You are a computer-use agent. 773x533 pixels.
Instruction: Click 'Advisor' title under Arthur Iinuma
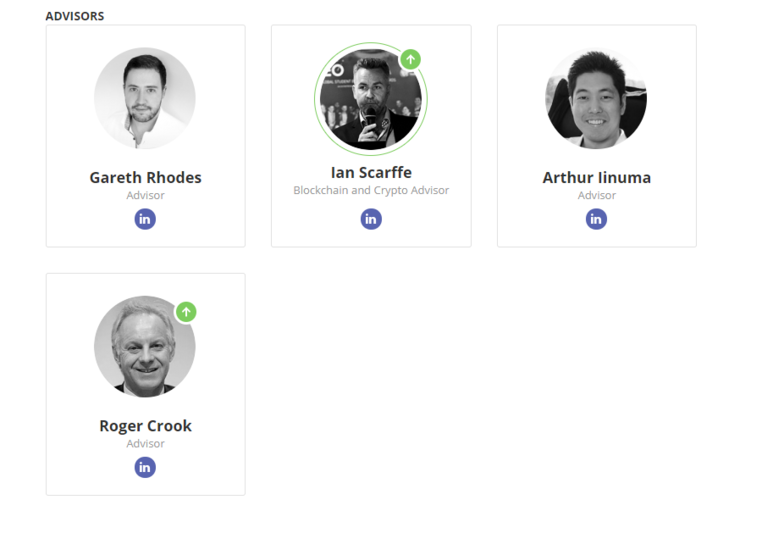[x=597, y=195]
